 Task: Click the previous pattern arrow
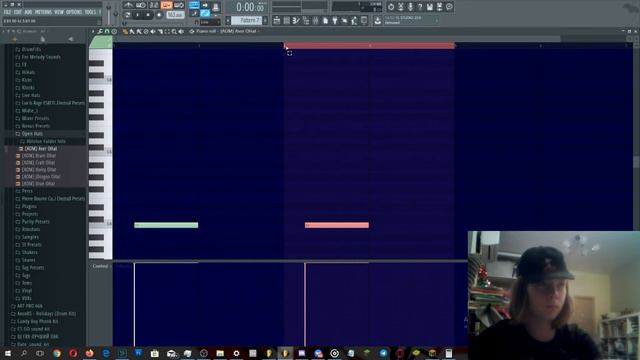tap(228, 20)
